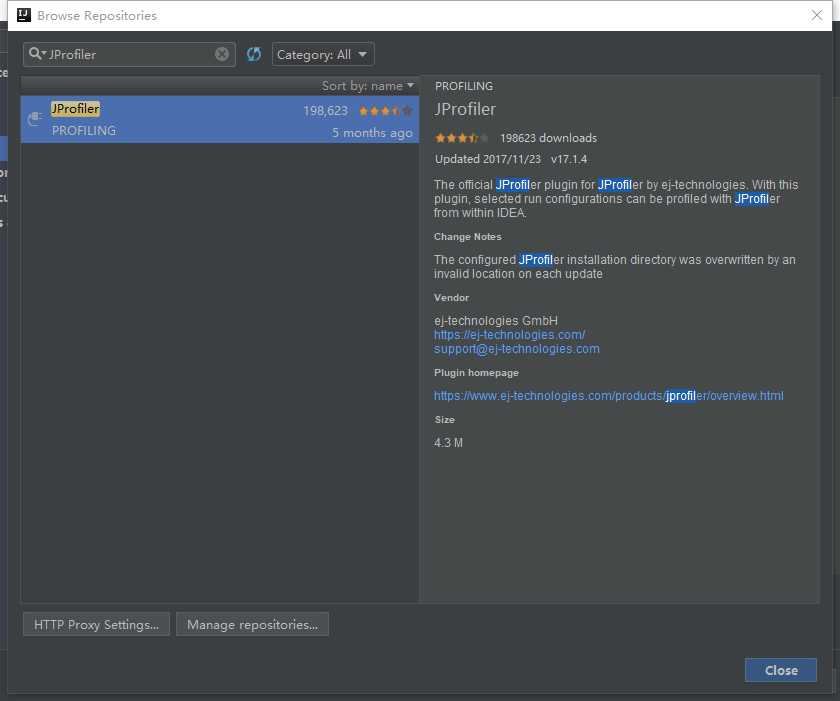Select the JProfiler plugin row
This screenshot has height=701, width=840.
[220, 119]
